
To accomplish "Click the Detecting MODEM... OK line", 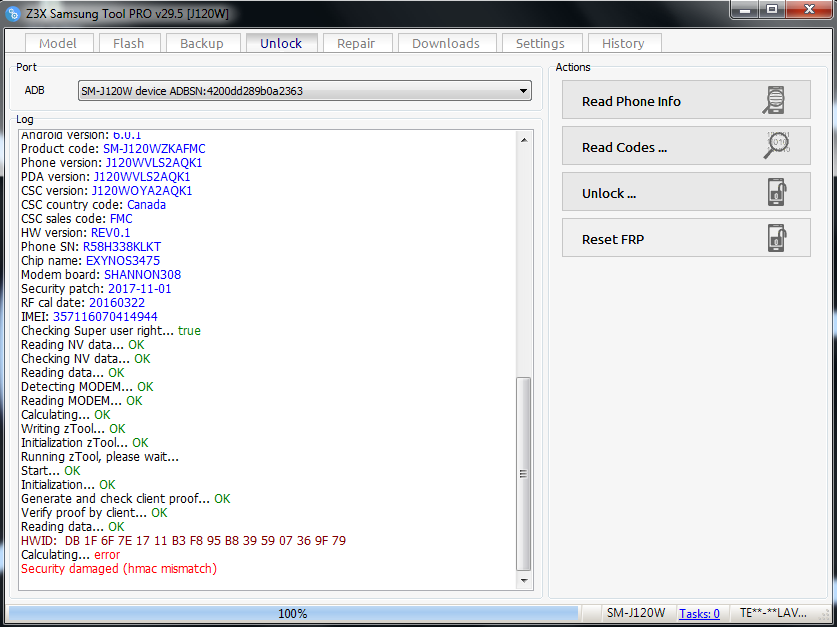I will (x=87, y=387).
